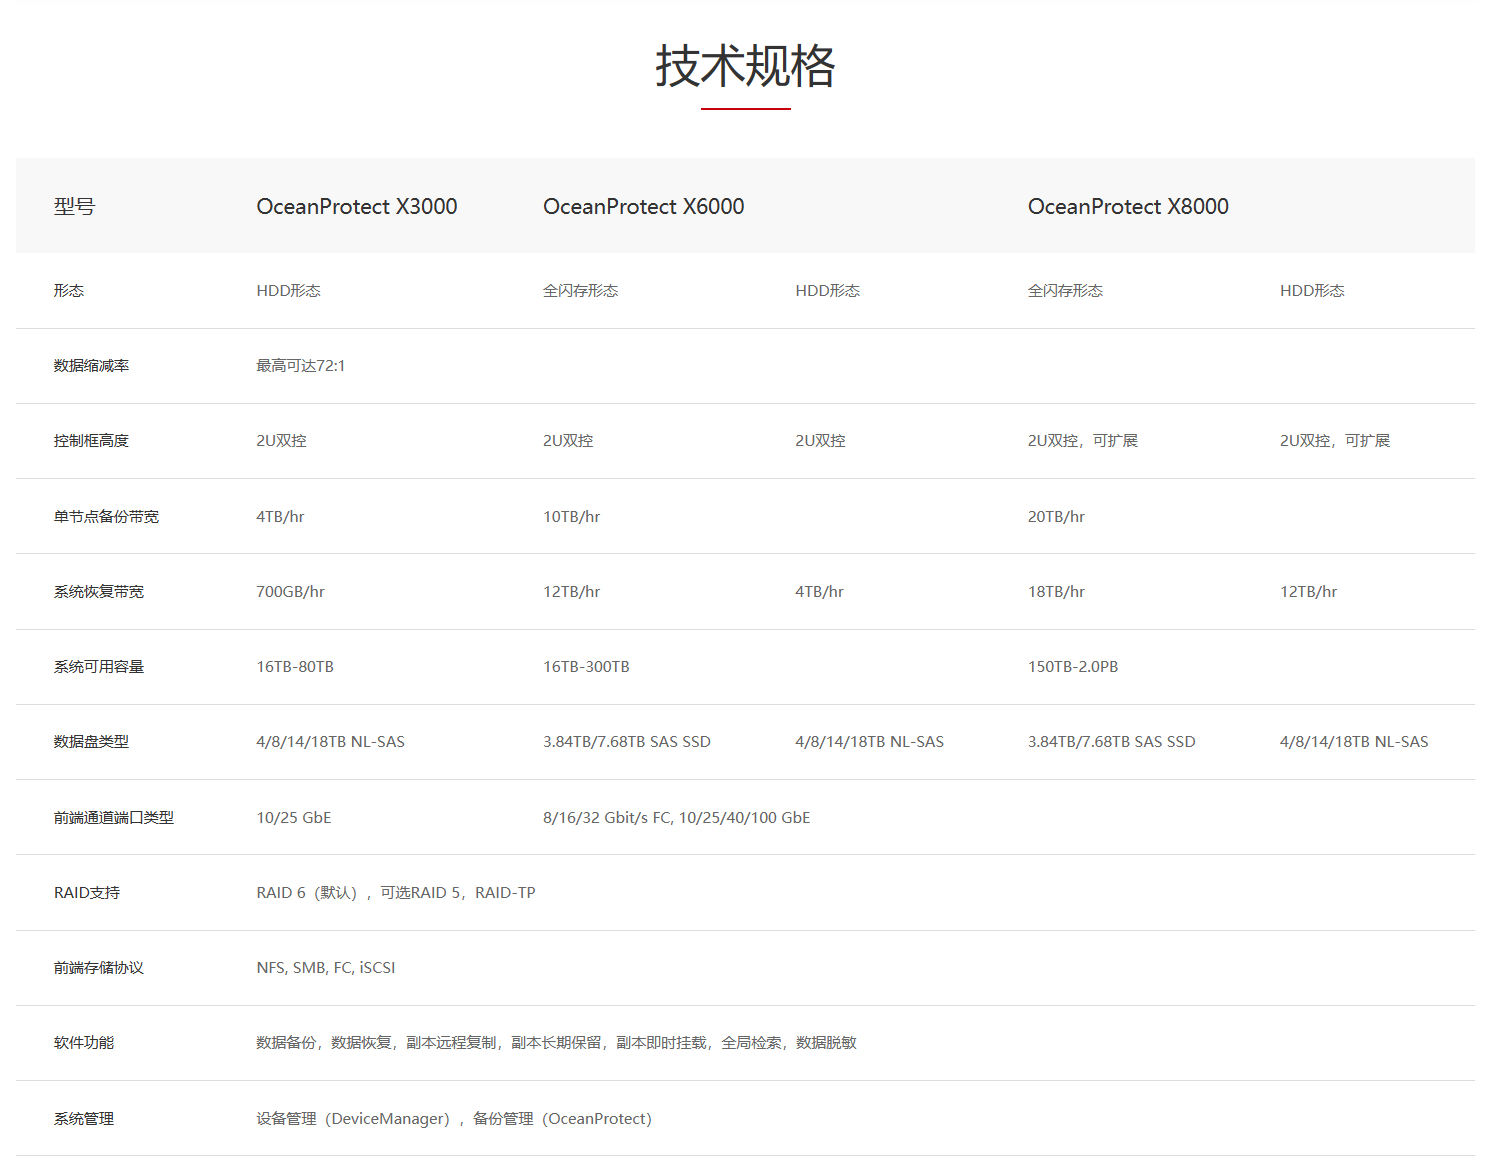1493x1168 pixels.
Task: Click the 系统恢复带宽 row label
Action: click(x=99, y=592)
